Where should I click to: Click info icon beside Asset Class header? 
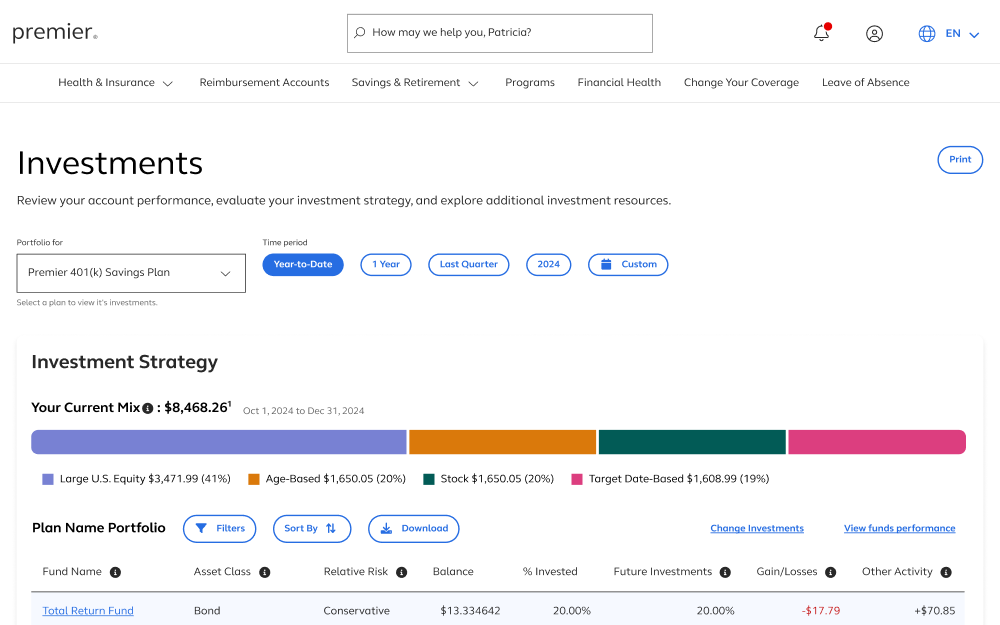point(265,572)
